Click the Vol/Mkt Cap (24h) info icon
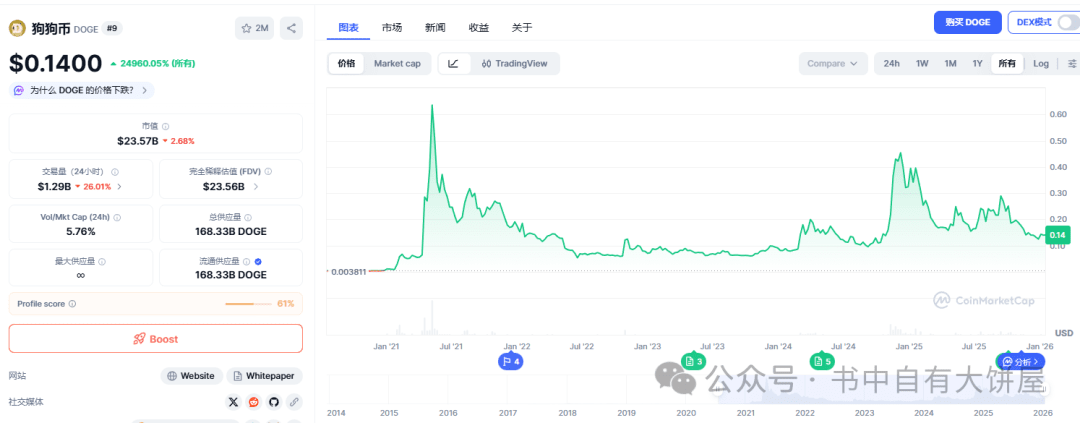 coord(117,217)
